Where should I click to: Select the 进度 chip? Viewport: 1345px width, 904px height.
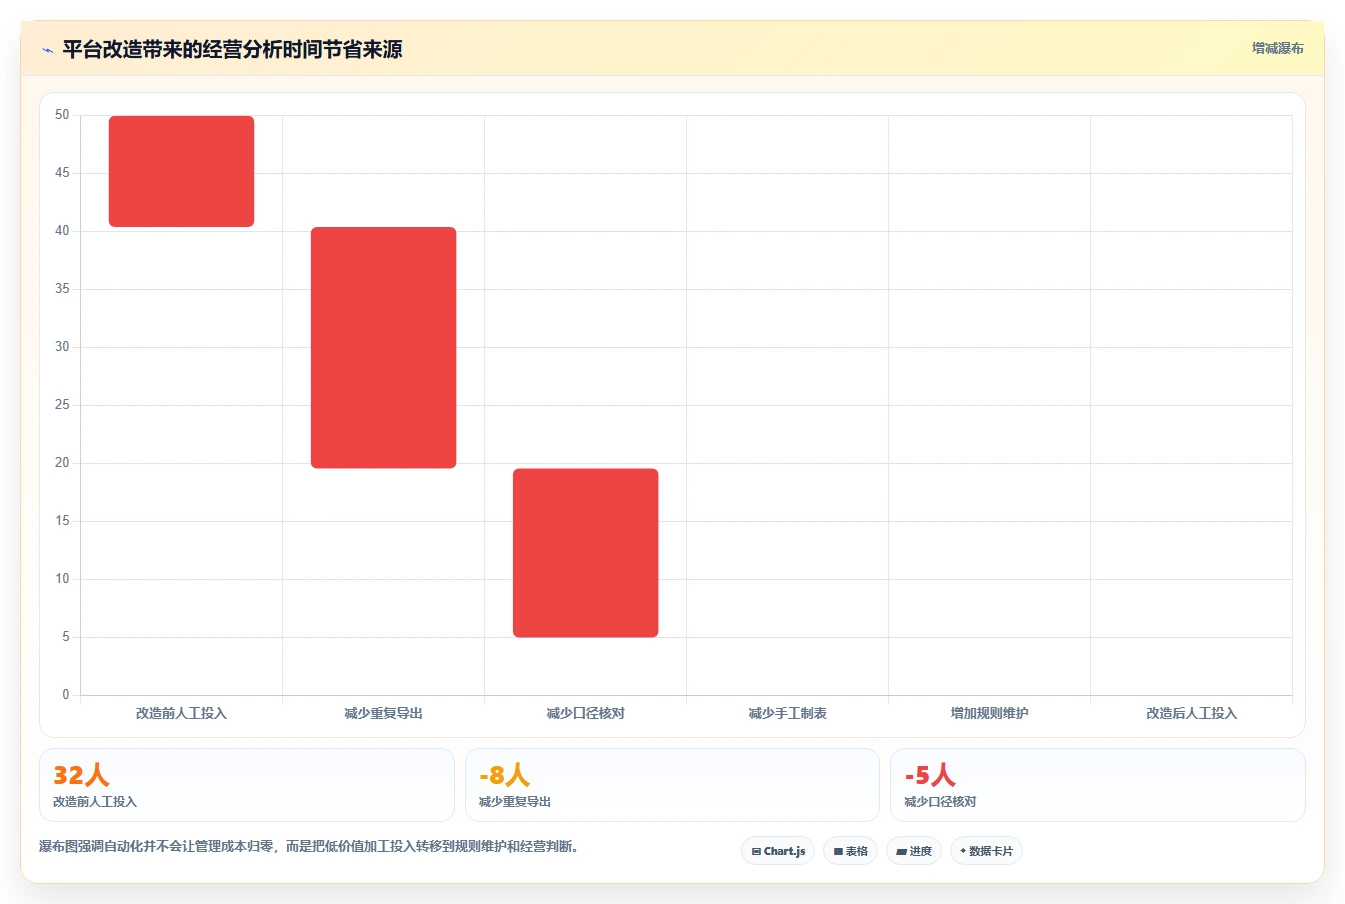point(914,851)
